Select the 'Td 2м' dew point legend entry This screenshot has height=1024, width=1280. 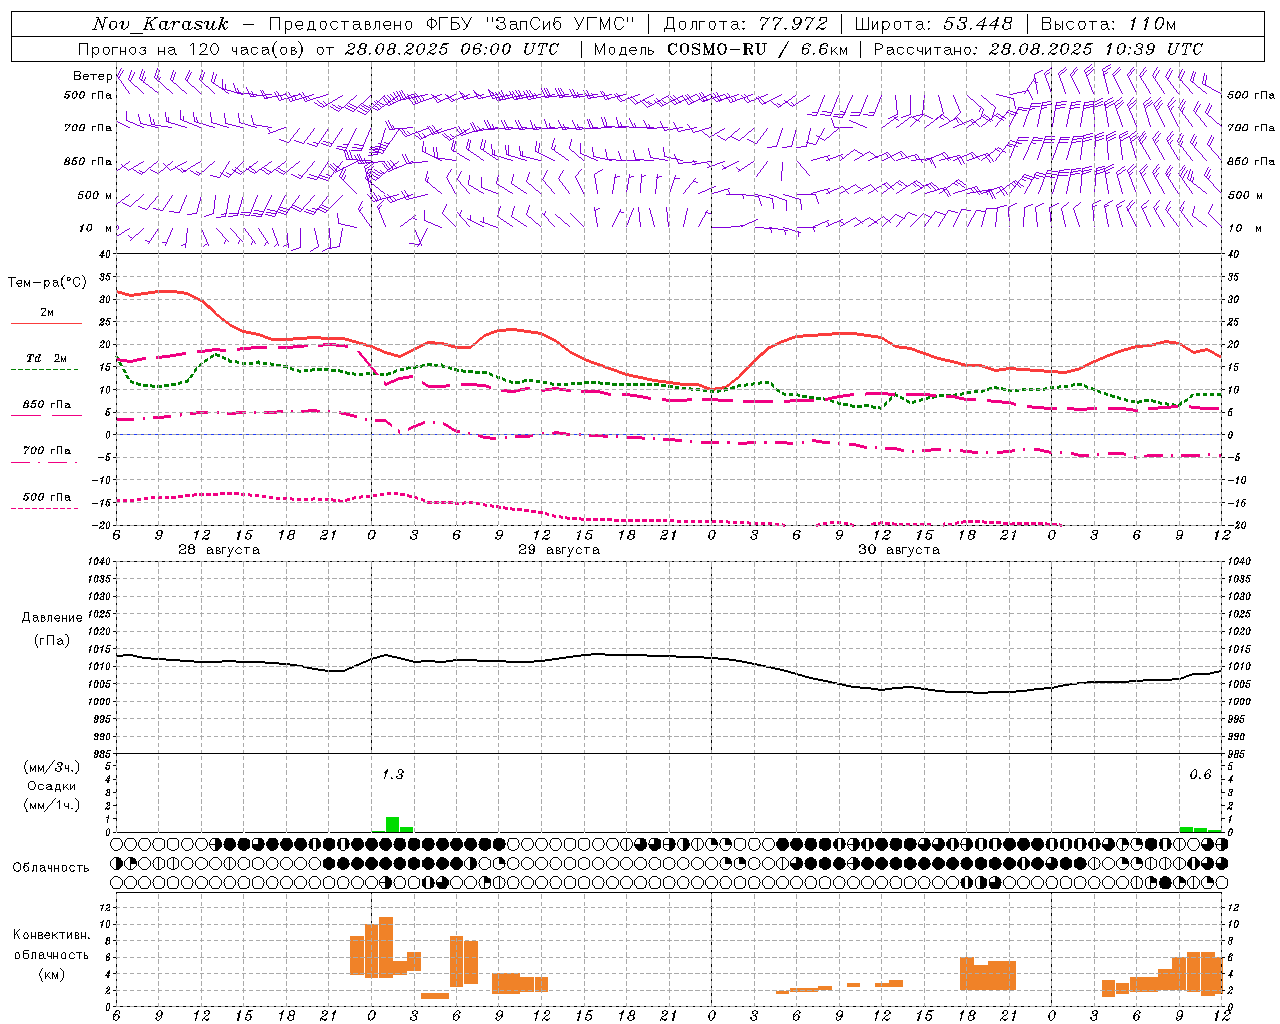coord(46,358)
